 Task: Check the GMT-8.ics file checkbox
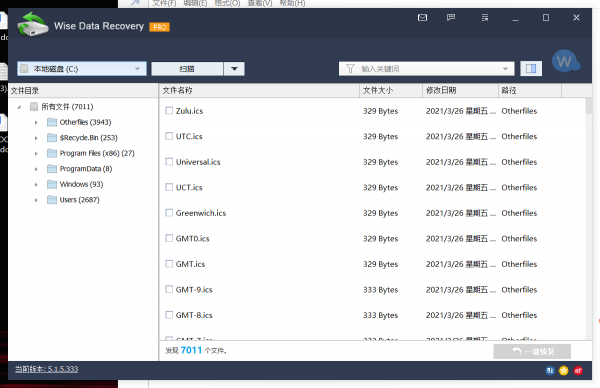click(x=169, y=315)
